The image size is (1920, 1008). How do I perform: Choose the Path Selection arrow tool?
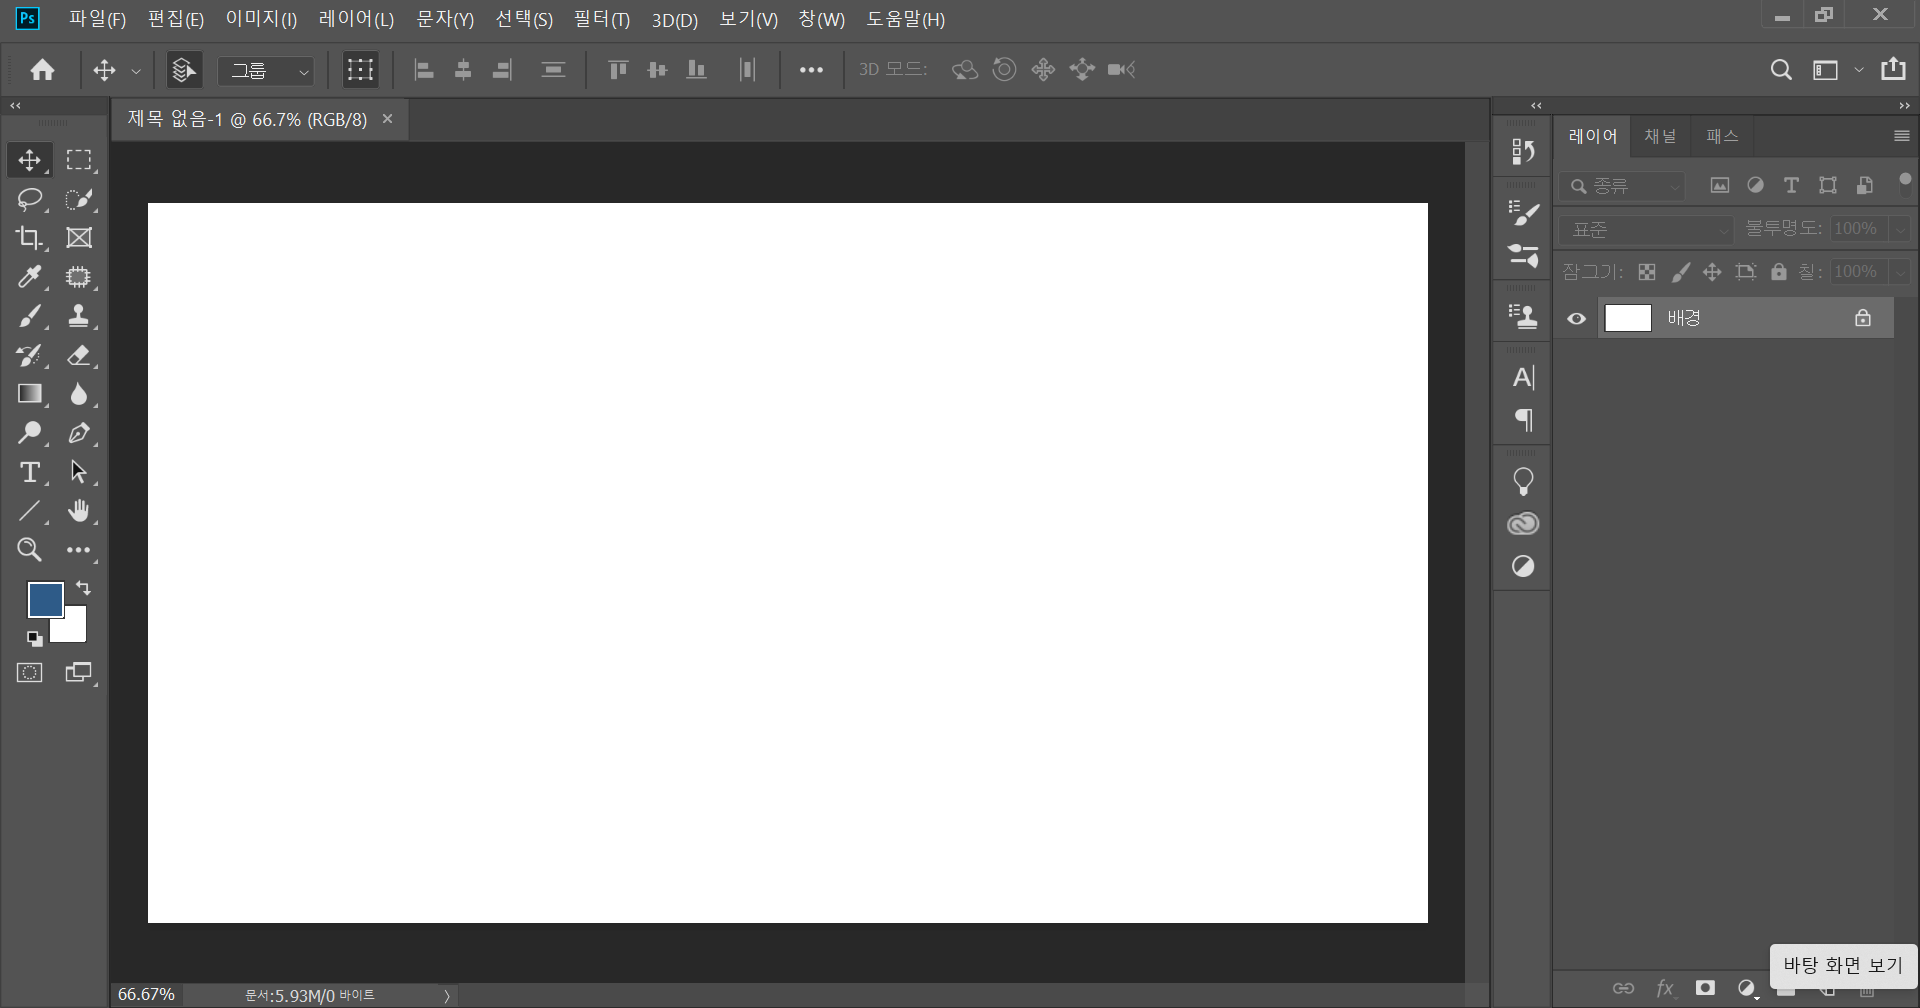pos(78,472)
